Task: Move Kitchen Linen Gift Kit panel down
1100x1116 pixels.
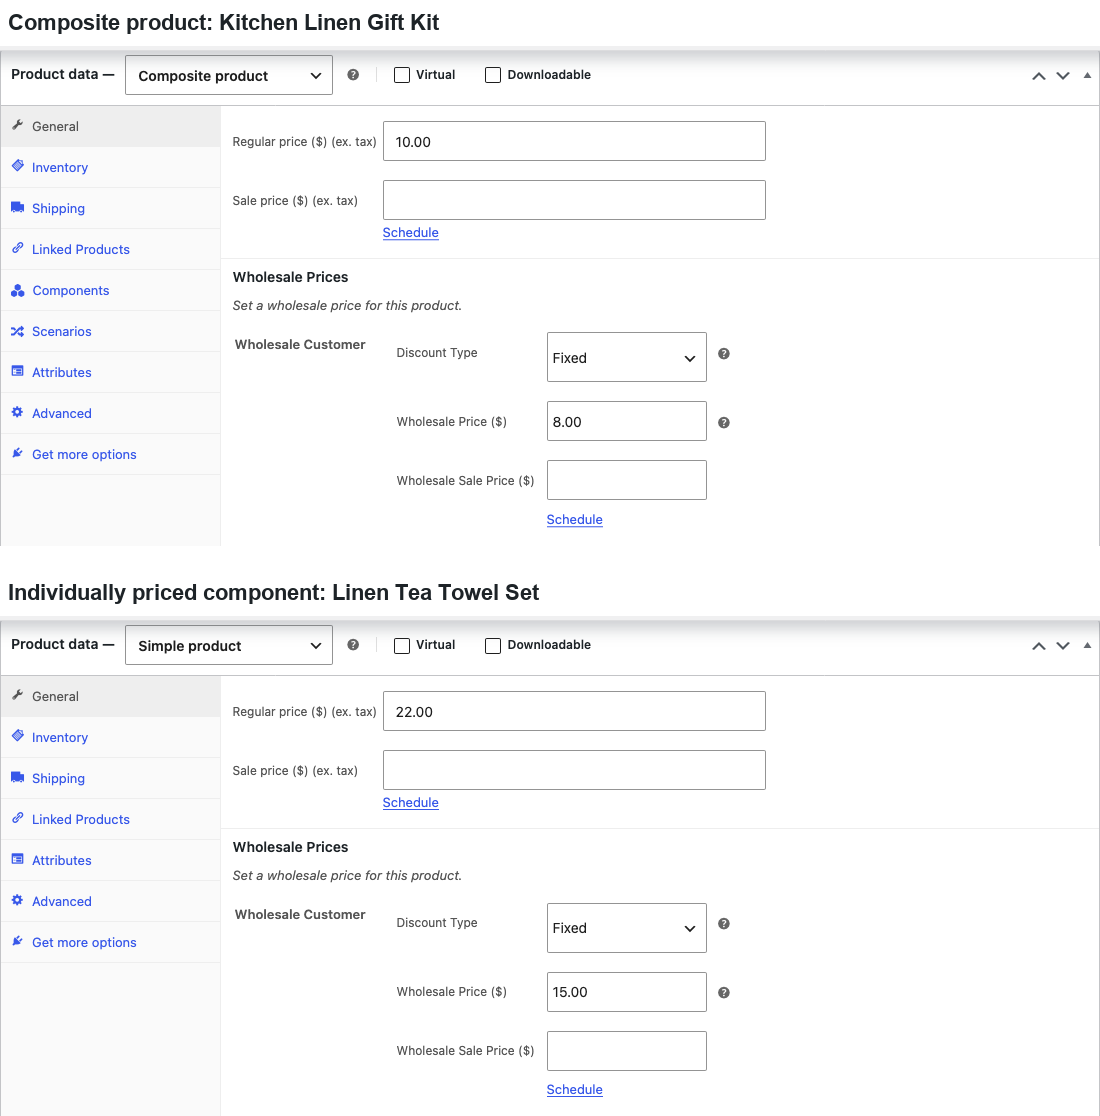Action: [1063, 75]
